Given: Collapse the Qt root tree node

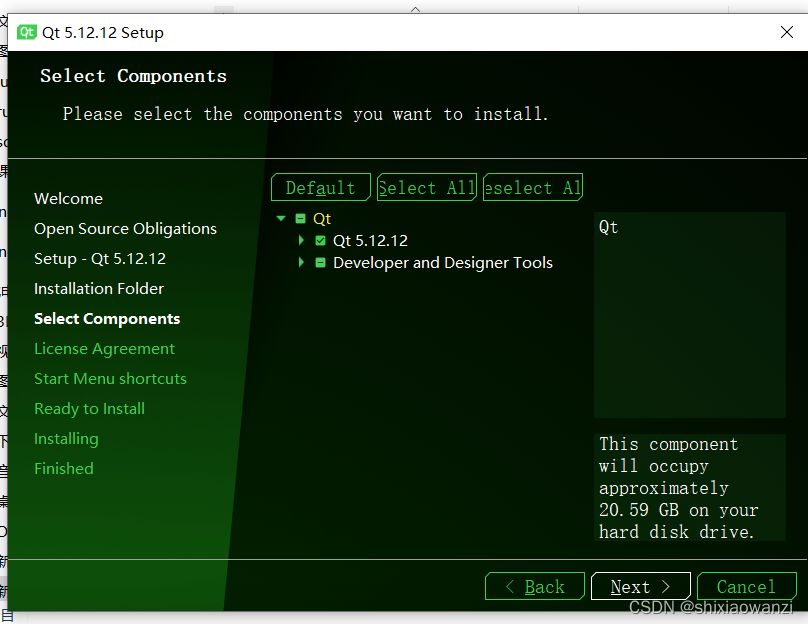Looking at the screenshot, I should pyautogui.click(x=281, y=218).
